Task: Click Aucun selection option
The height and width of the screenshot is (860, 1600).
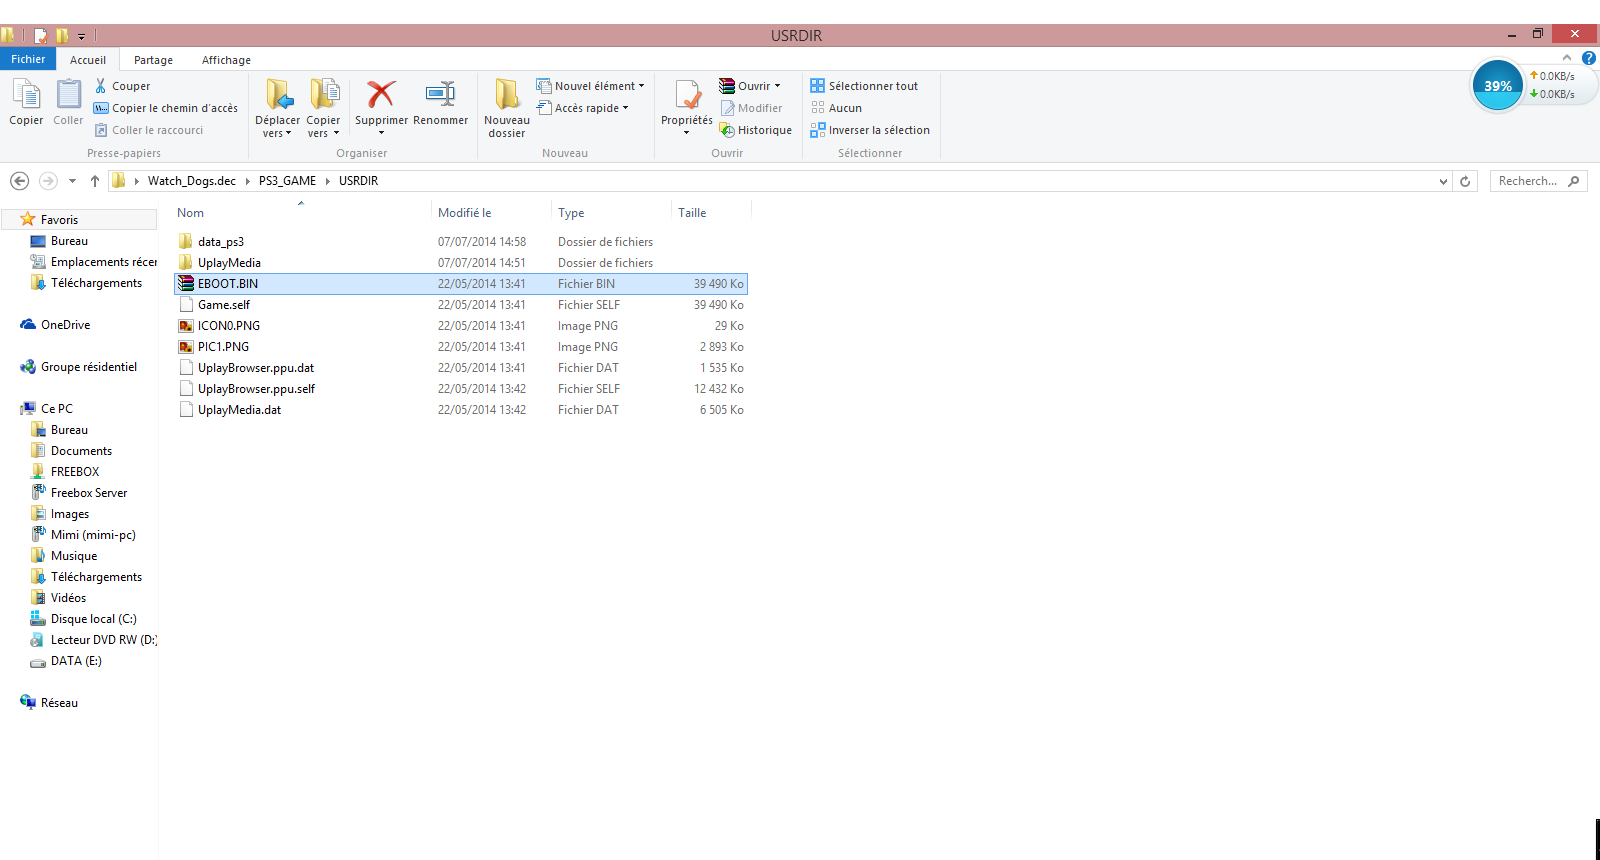Action: pos(836,108)
